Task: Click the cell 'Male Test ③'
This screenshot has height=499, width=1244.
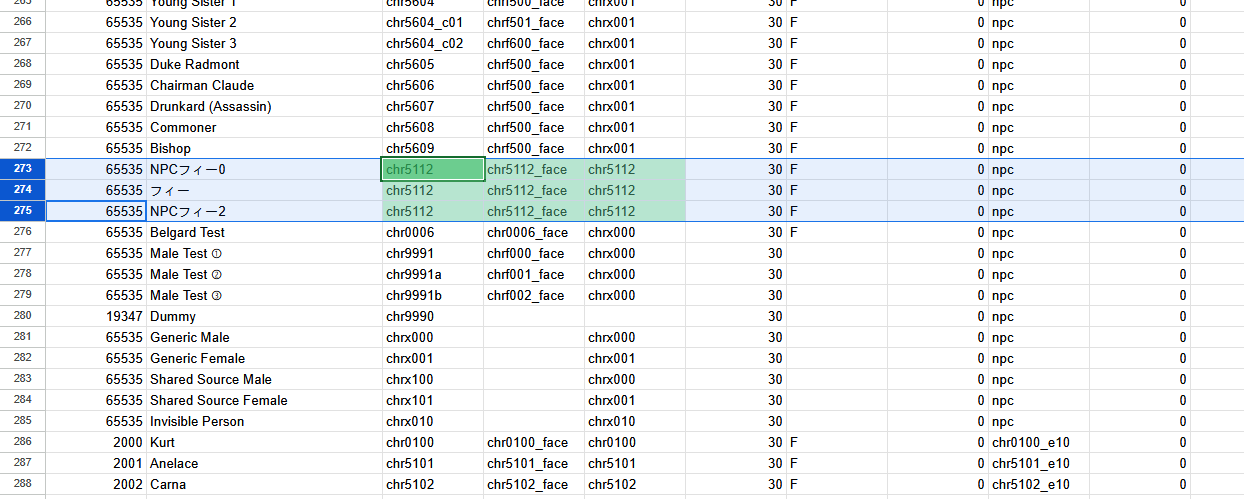Action: point(264,295)
